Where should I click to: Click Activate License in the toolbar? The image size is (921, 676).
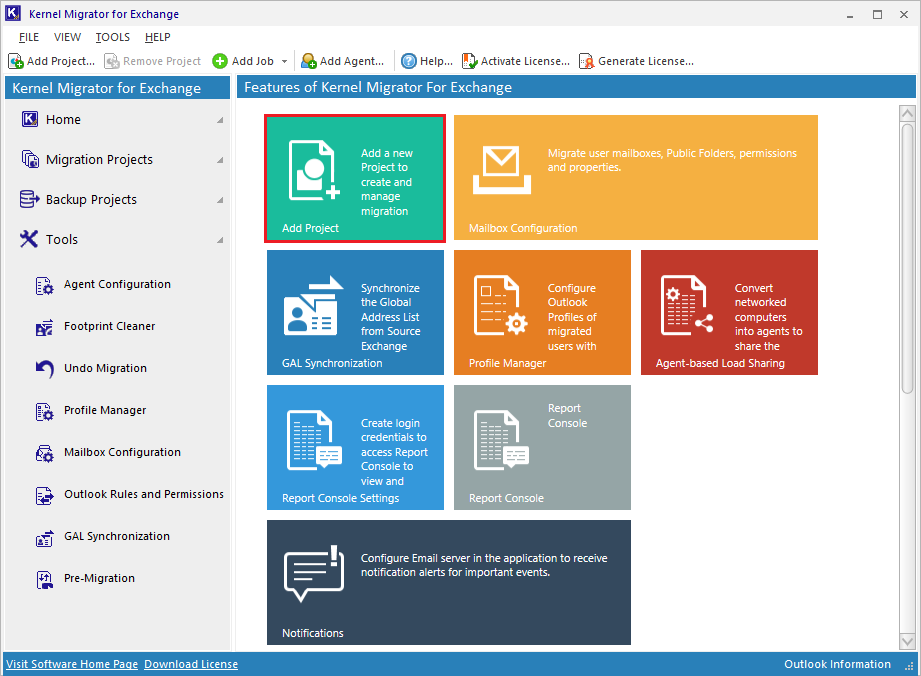tap(516, 61)
